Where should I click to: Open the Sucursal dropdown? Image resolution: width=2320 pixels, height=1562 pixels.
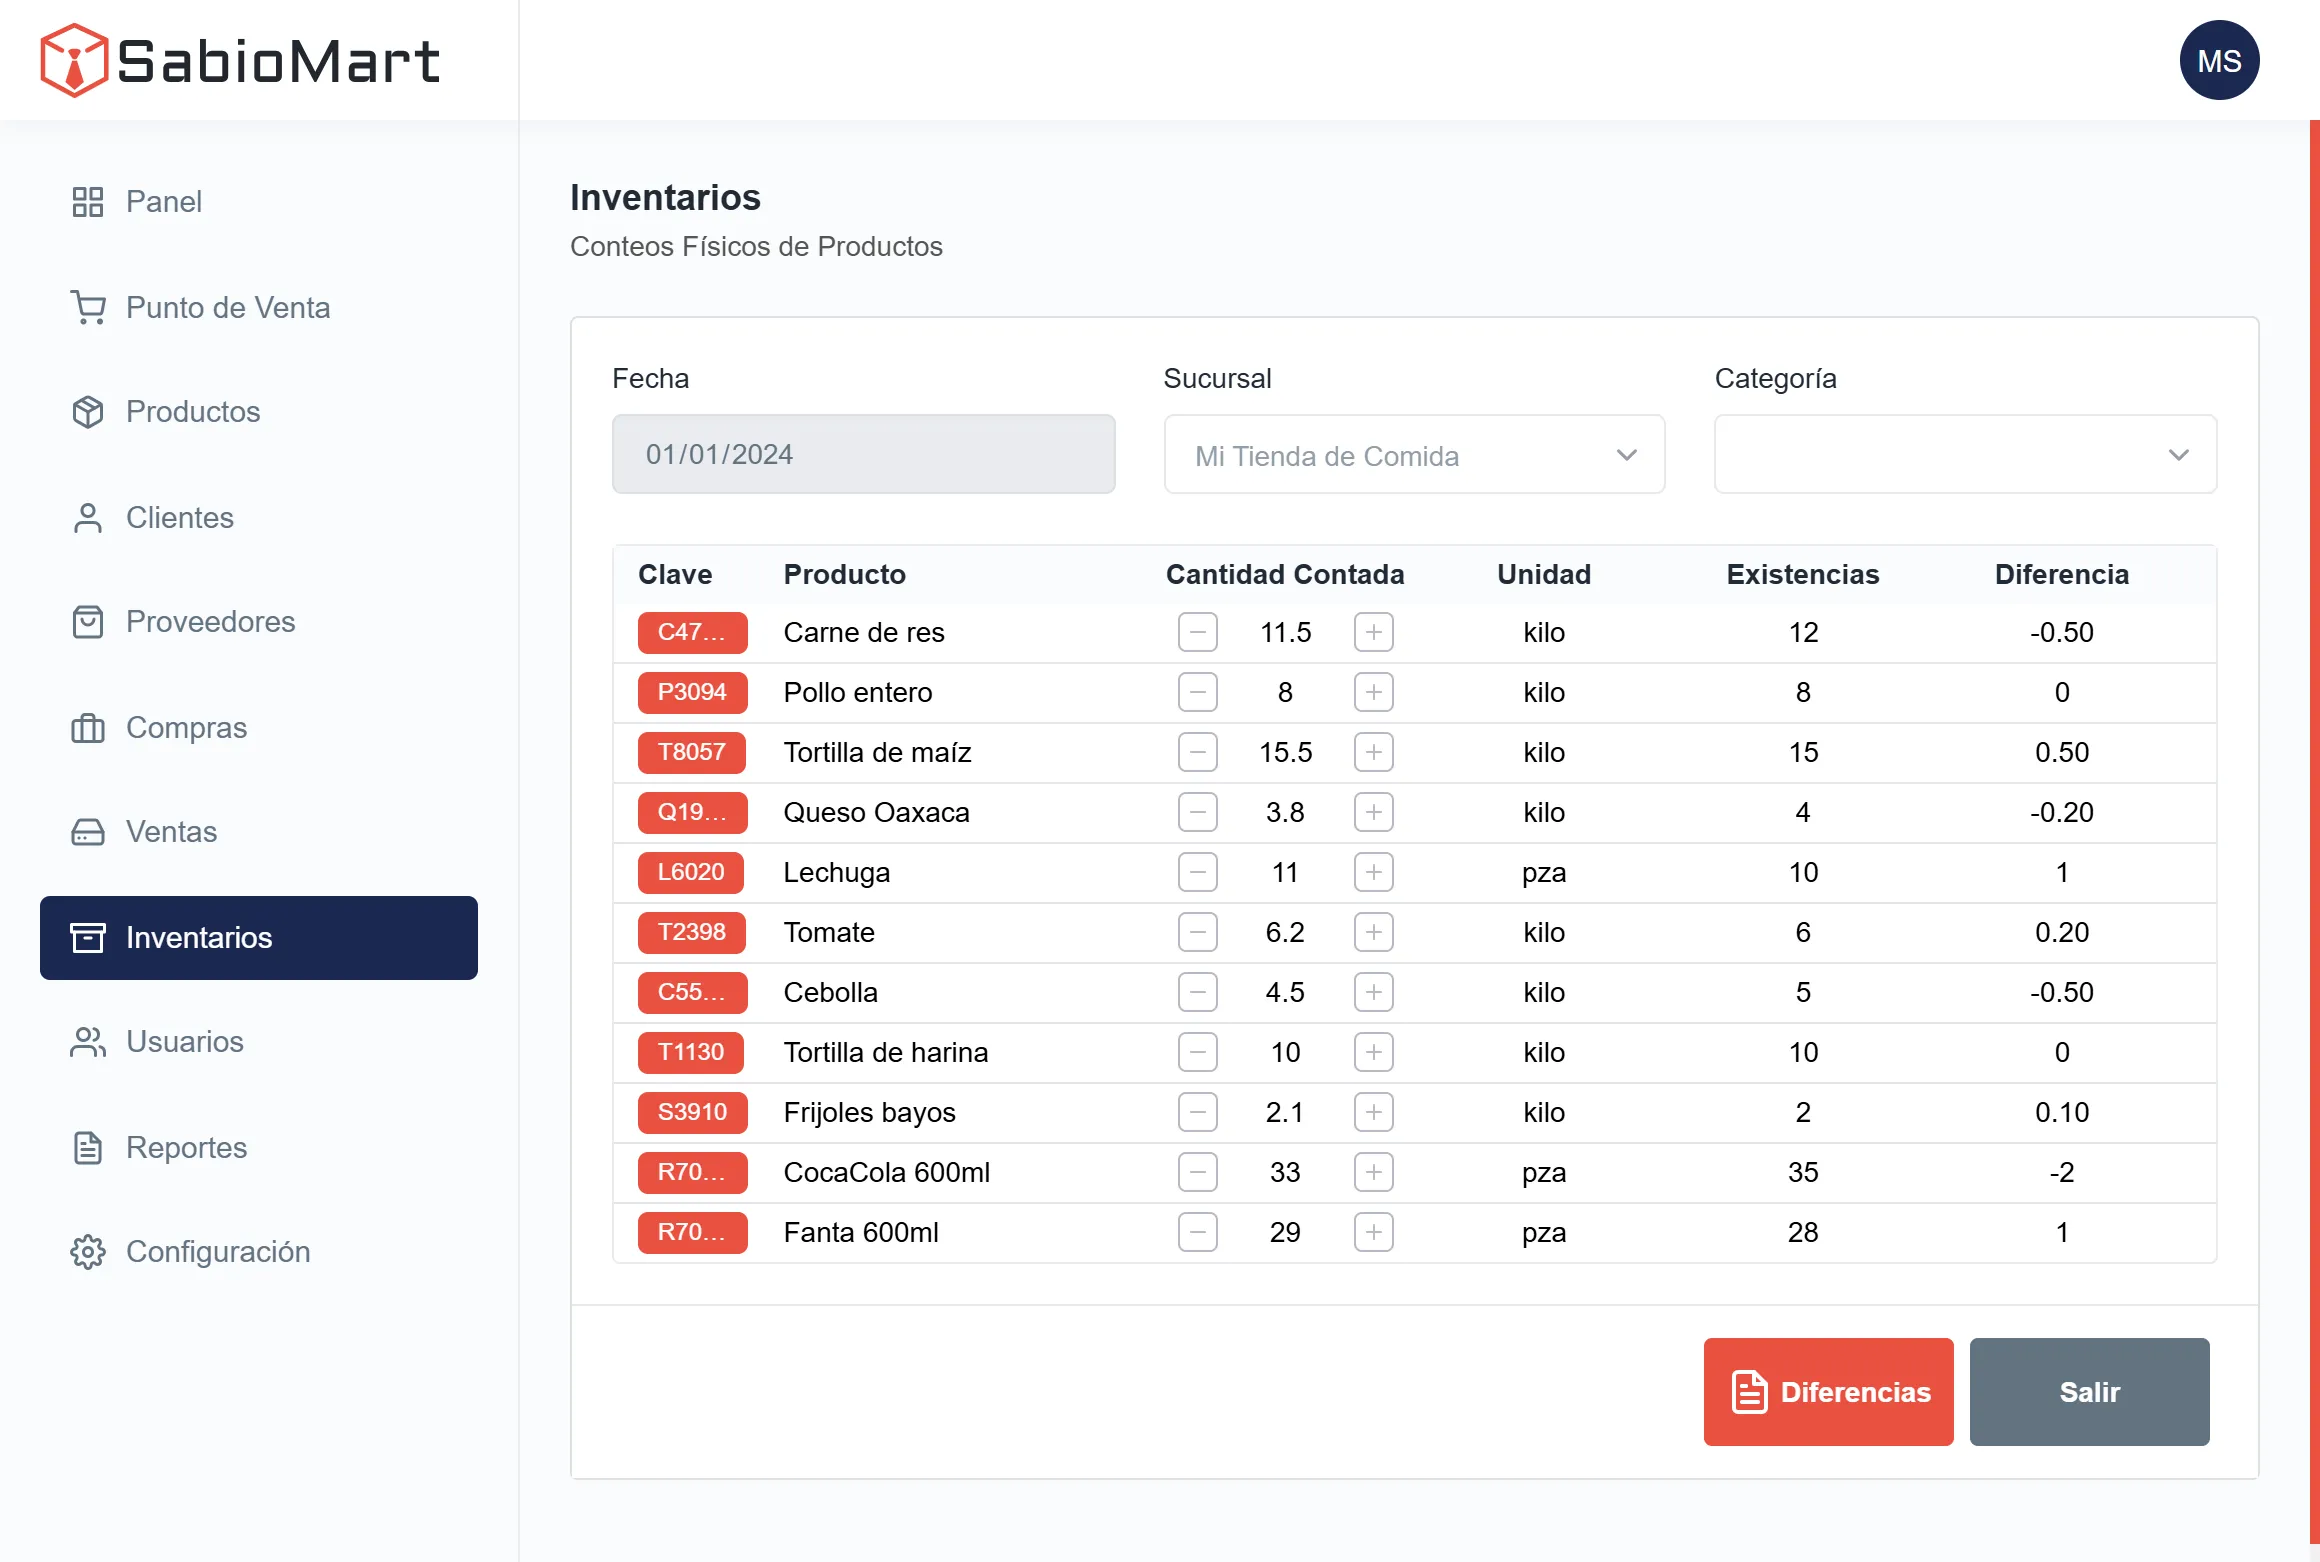pos(1414,455)
